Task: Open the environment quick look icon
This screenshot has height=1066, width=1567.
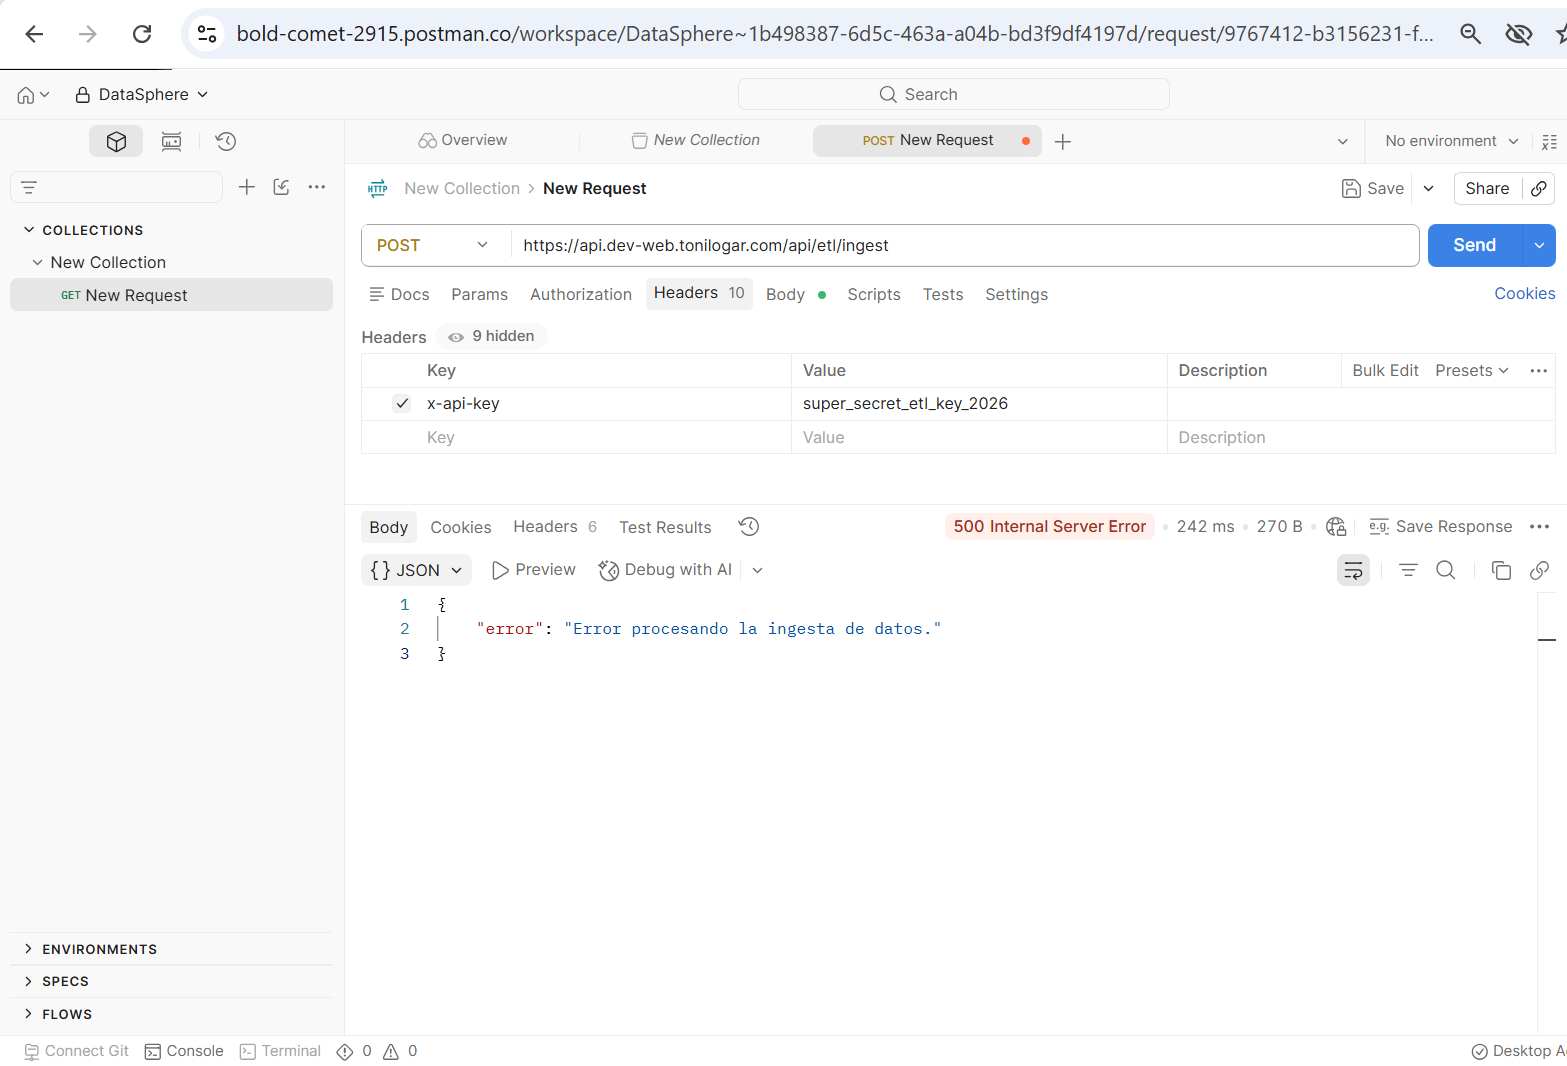Action: tap(1549, 142)
